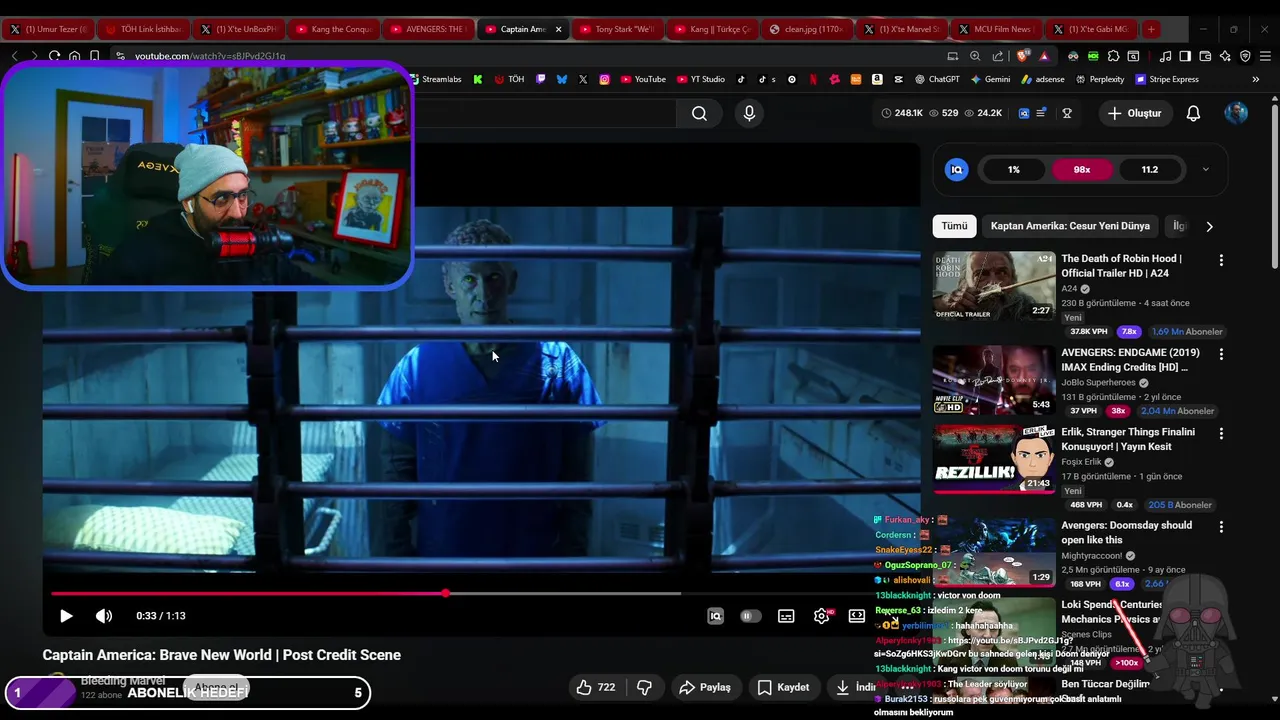The height and width of the screenshot is (720, 1280).
Task: Show more filter chips with right arrow
Action: [1209, 226]
